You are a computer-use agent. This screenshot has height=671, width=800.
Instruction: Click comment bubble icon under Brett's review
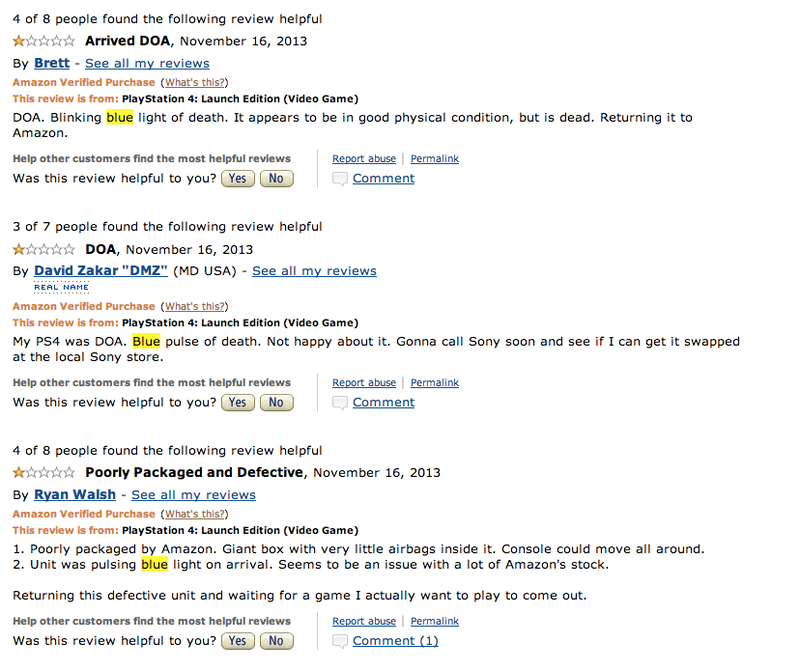(340, 179)
